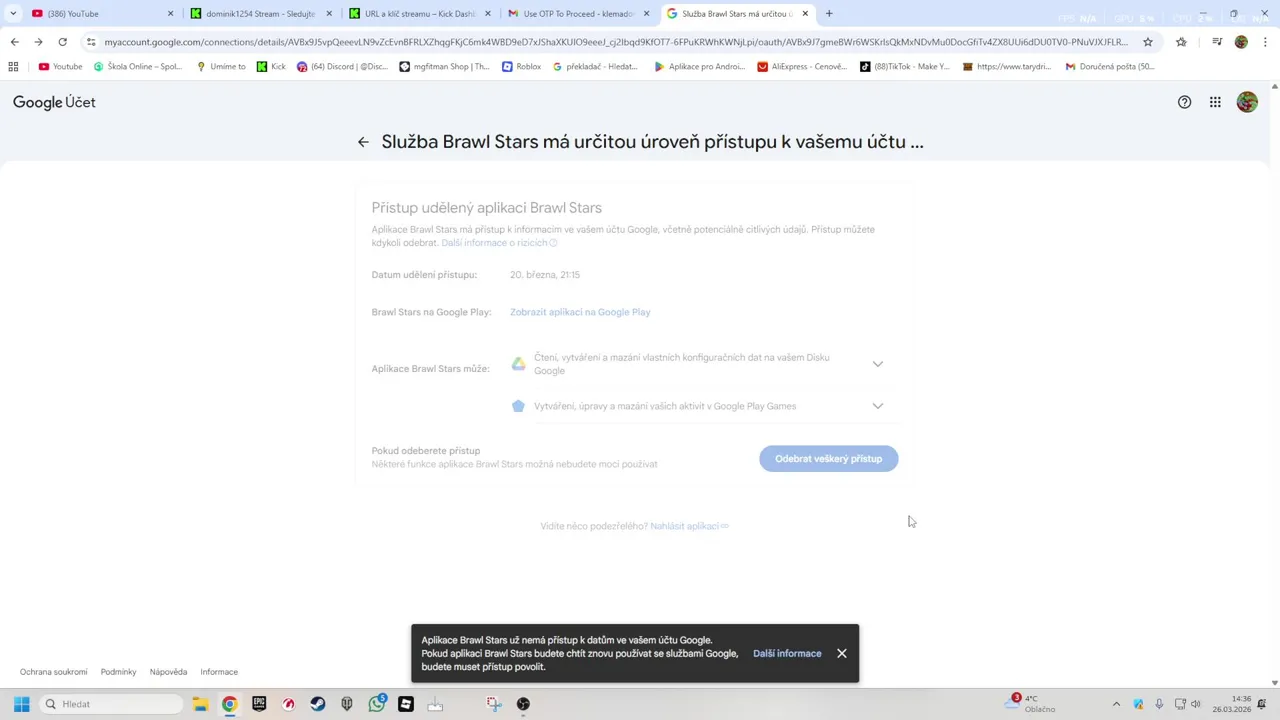Screen dimensions: 1280x720
Task: Click the Play Games permission icon
Action: point(518,406)
